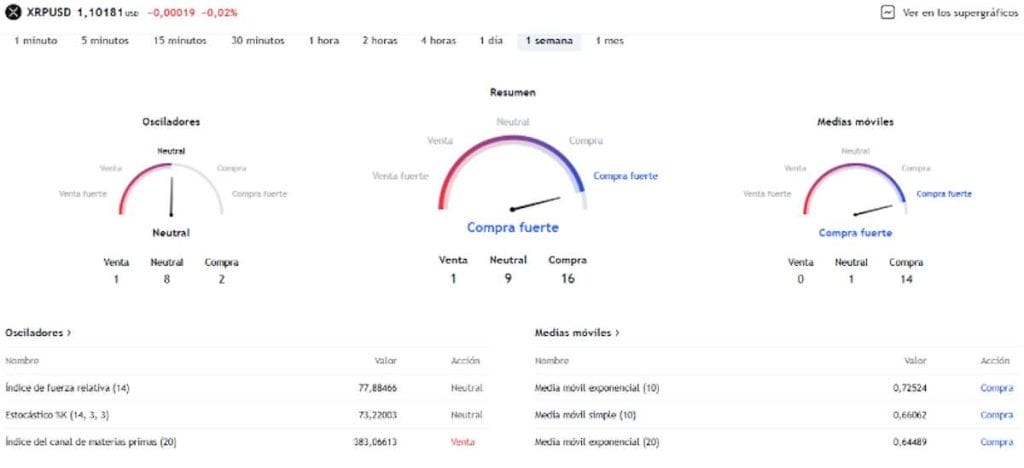The image size is (1024, 468).
Task: Select the 5 minutos timeframe tab
Action: [105, 40]
